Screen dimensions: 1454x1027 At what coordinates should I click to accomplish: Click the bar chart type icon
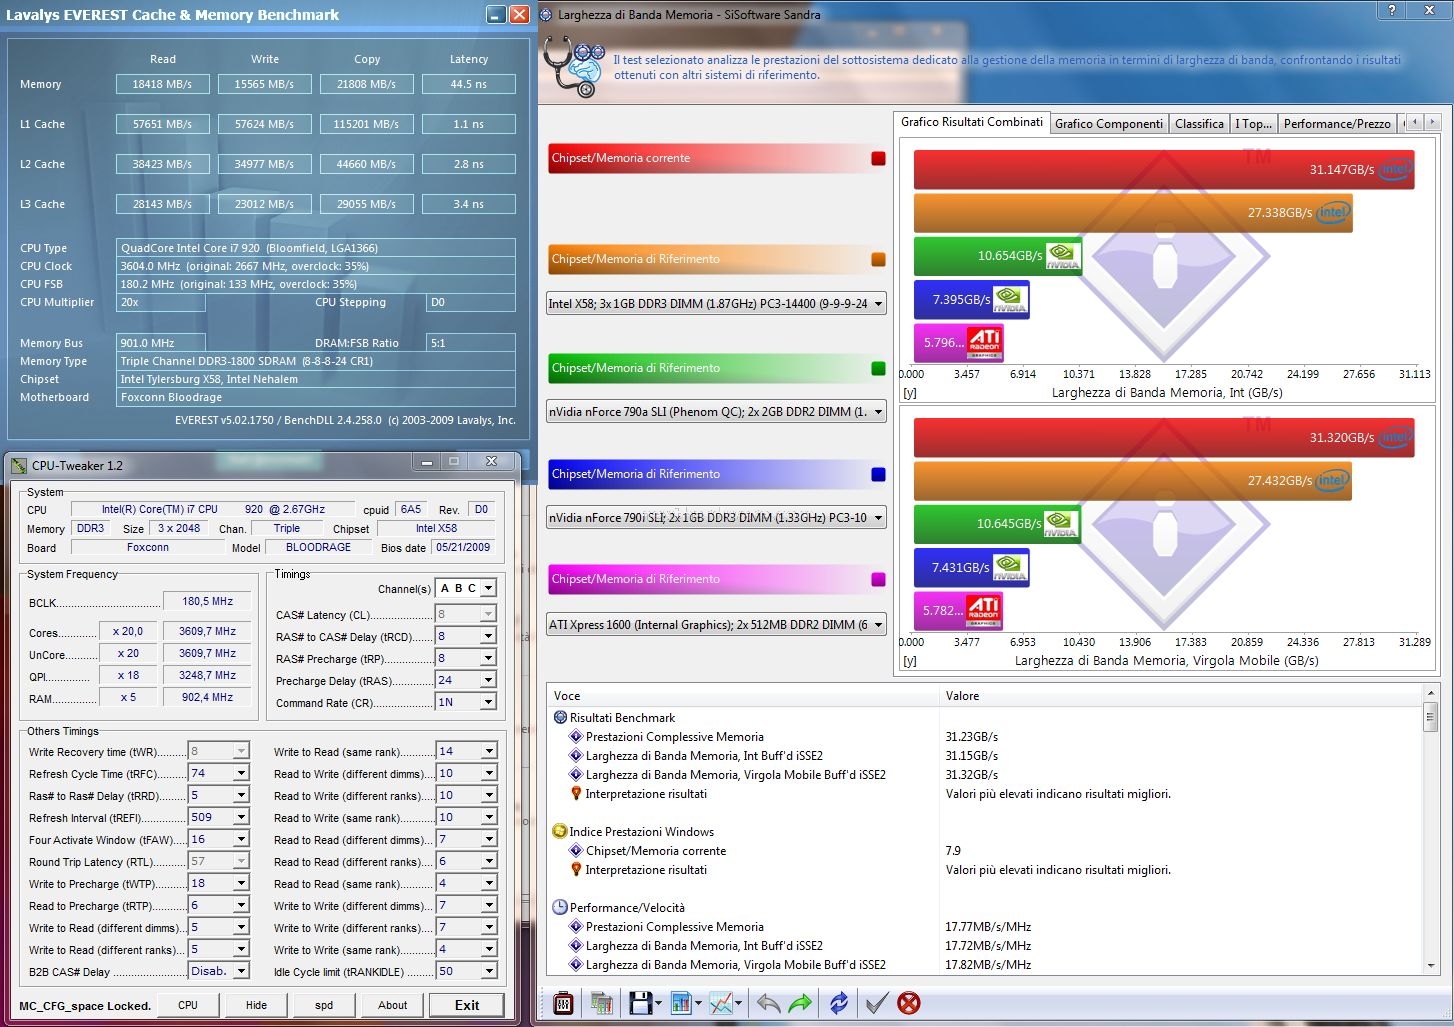(681, 1003)
